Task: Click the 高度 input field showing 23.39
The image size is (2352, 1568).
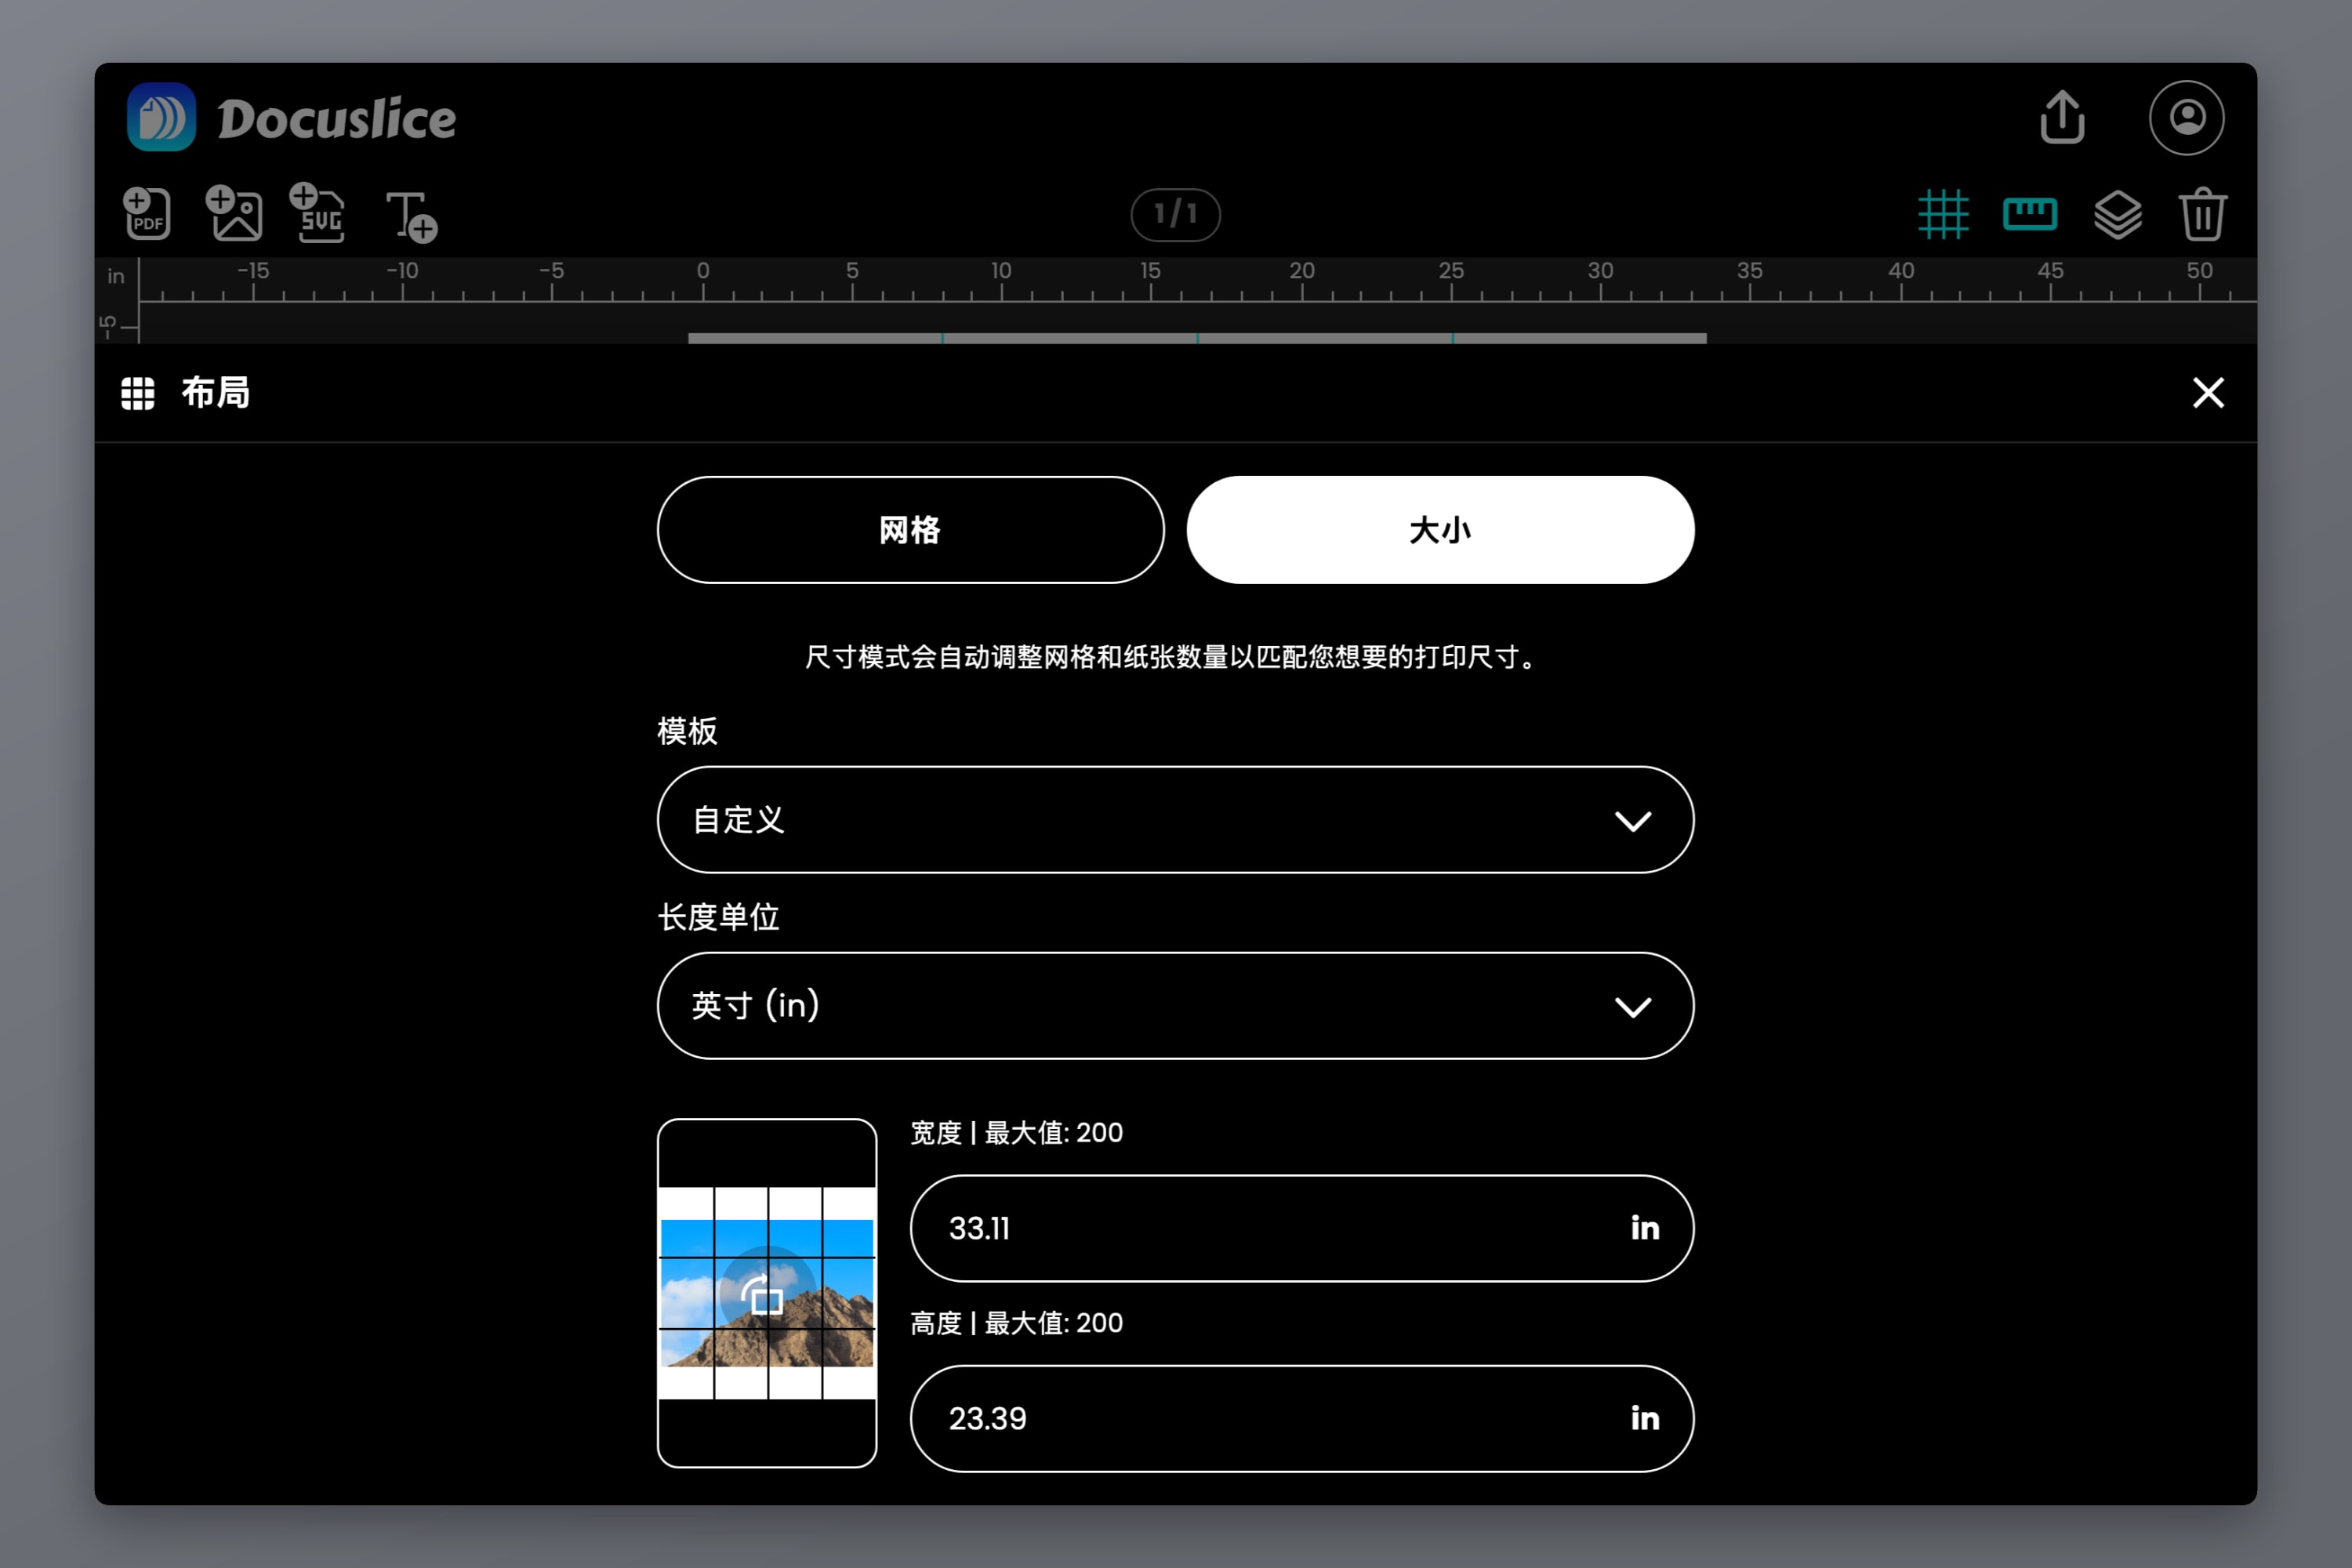Action: [1302, 1418]
